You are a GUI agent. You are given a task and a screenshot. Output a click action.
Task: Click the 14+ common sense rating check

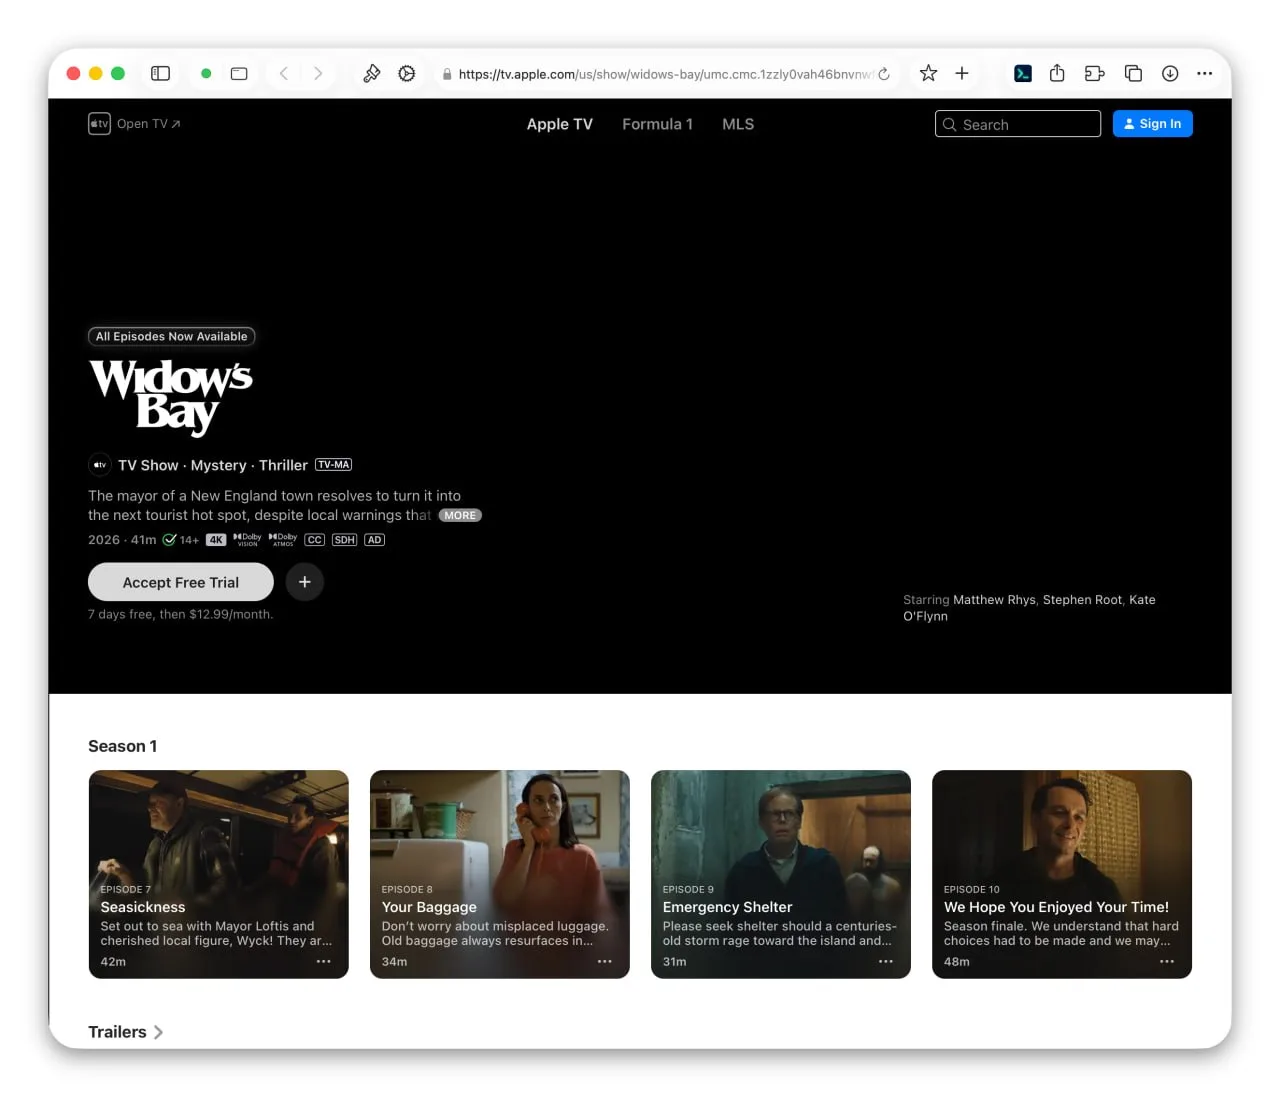pos(181,540)
